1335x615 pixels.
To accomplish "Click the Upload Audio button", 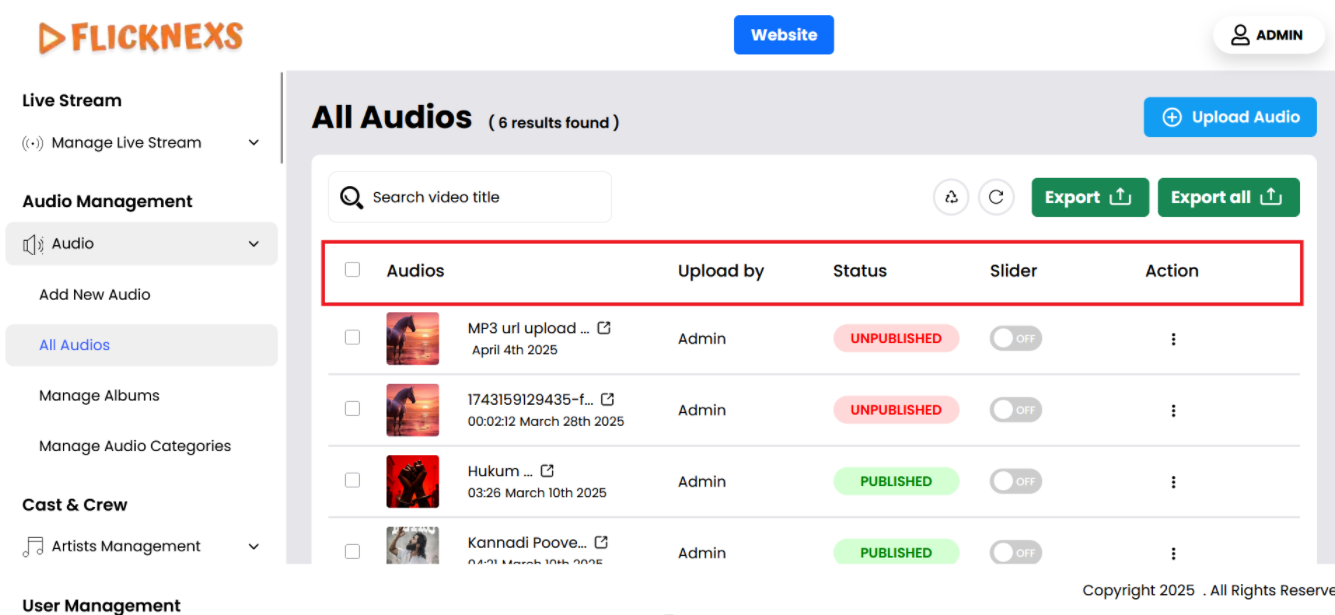I will click(1230, 117).
